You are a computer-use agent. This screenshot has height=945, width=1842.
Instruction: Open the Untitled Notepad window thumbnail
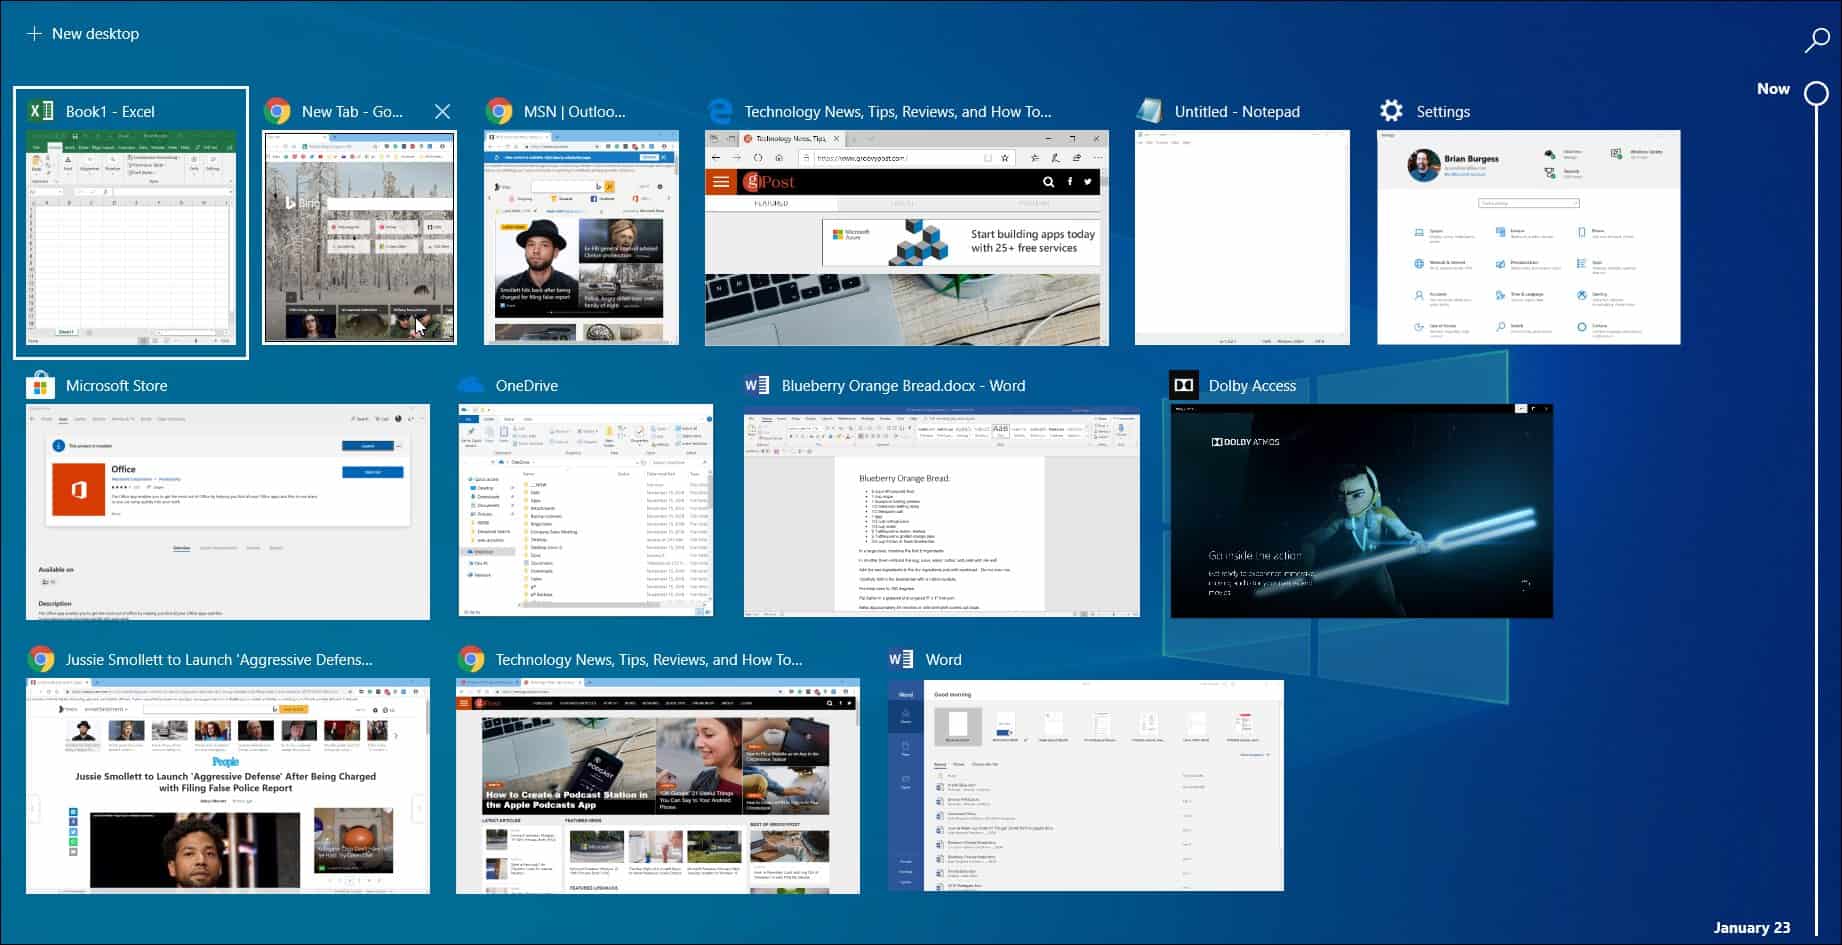pyautogui.click(x=1242, y=237)
